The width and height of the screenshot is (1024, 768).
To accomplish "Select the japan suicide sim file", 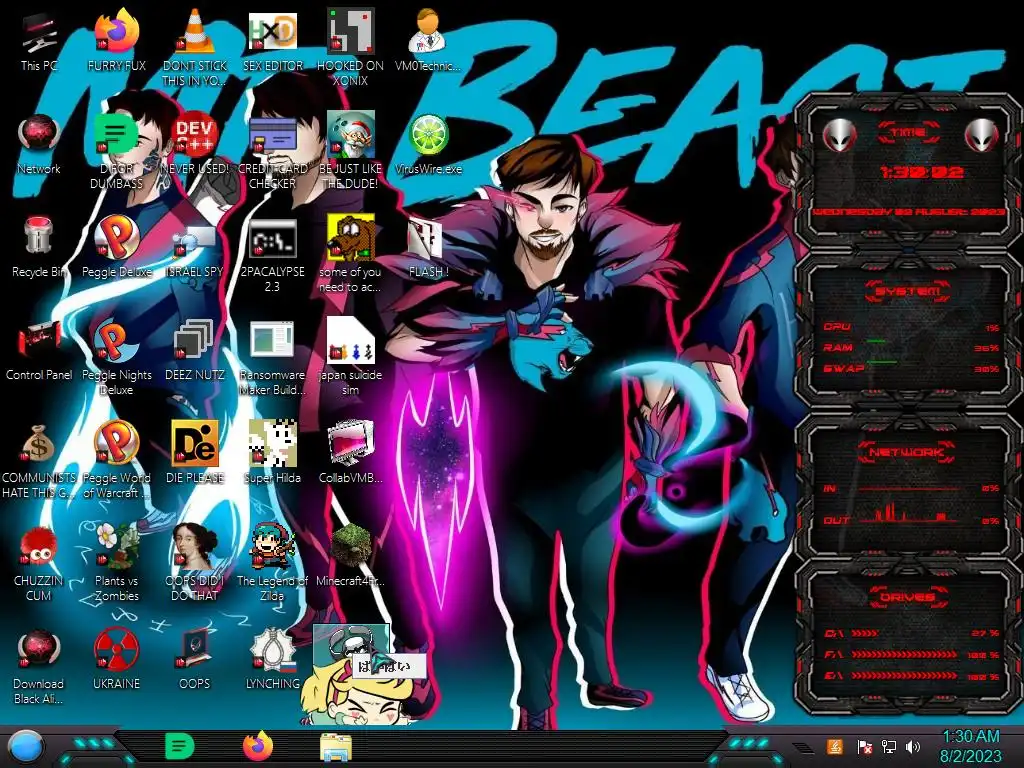I will coord(350,357).
